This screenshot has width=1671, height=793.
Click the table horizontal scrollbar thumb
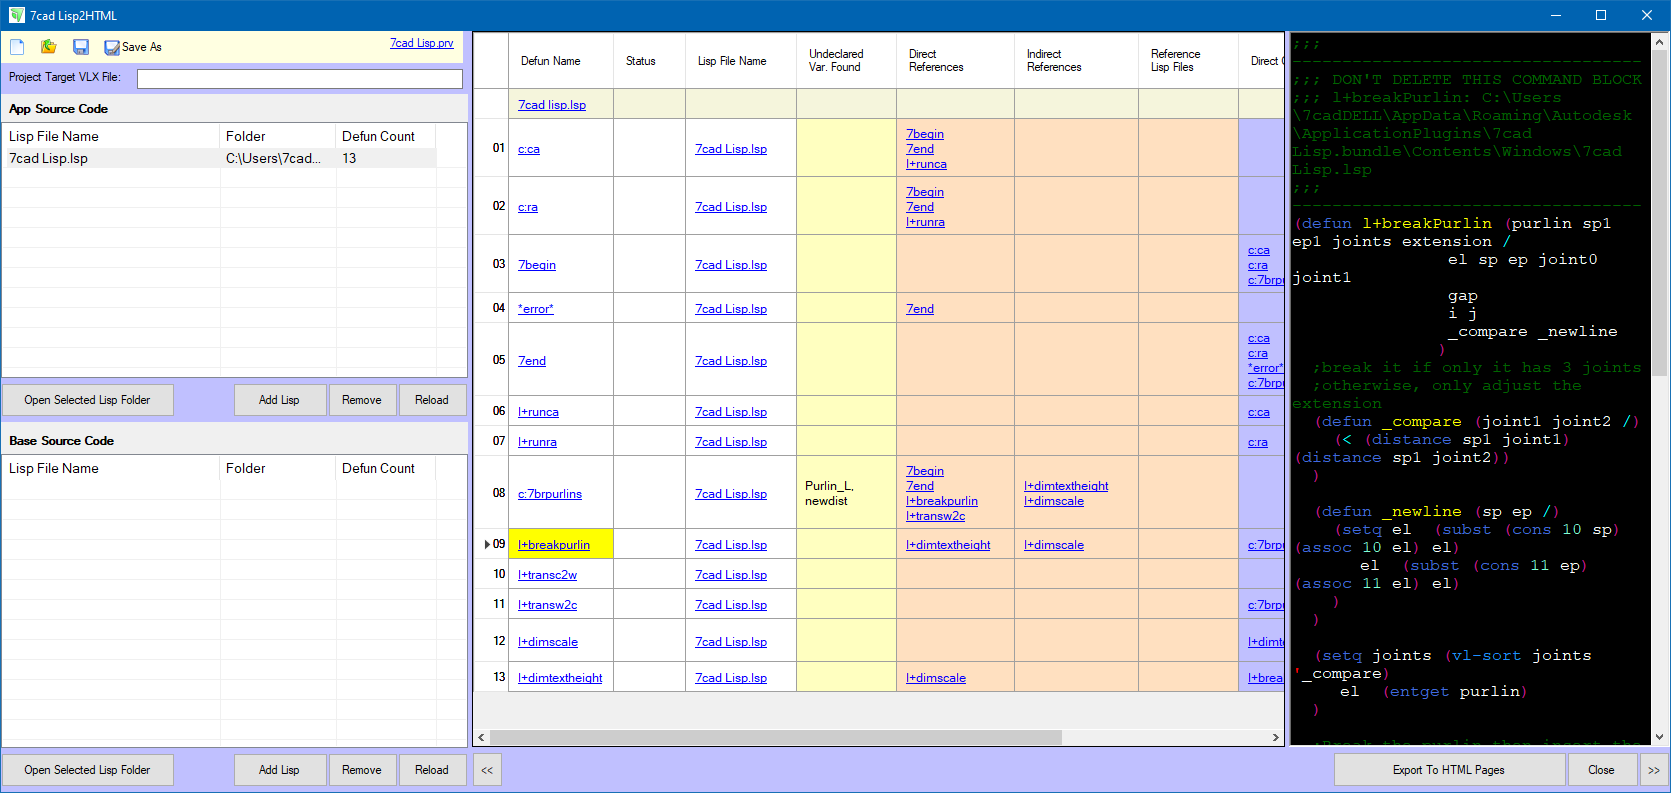click(x=776, y=738)
